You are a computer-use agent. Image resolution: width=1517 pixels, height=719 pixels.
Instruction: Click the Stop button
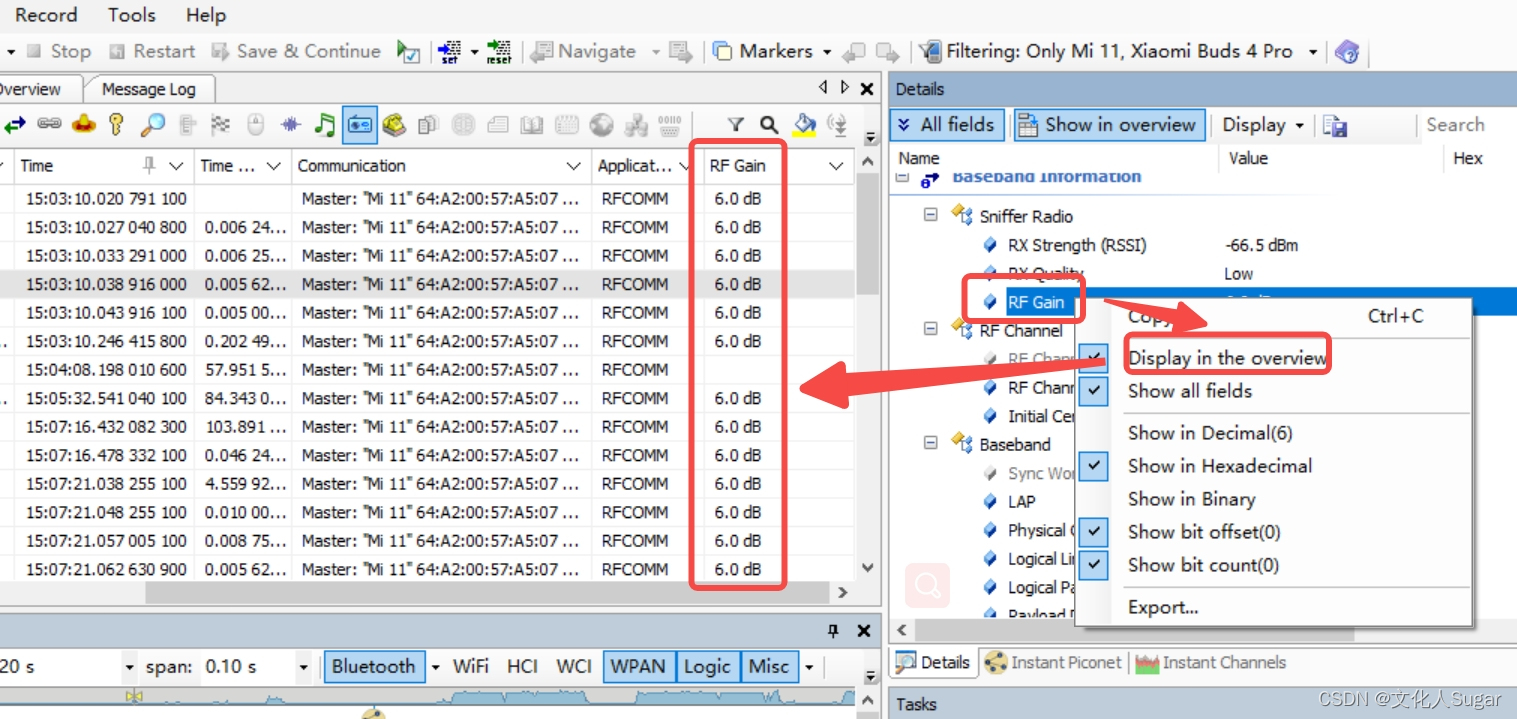[x=58, y=51]
